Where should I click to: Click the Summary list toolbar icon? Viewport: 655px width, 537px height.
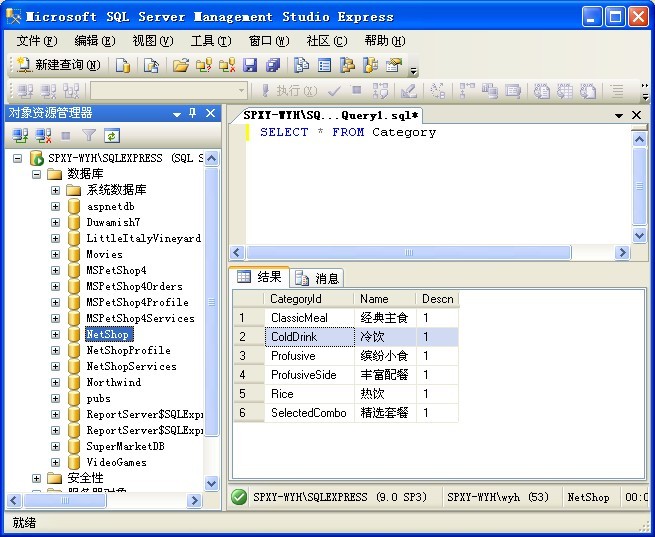click(x=325, y=65)
